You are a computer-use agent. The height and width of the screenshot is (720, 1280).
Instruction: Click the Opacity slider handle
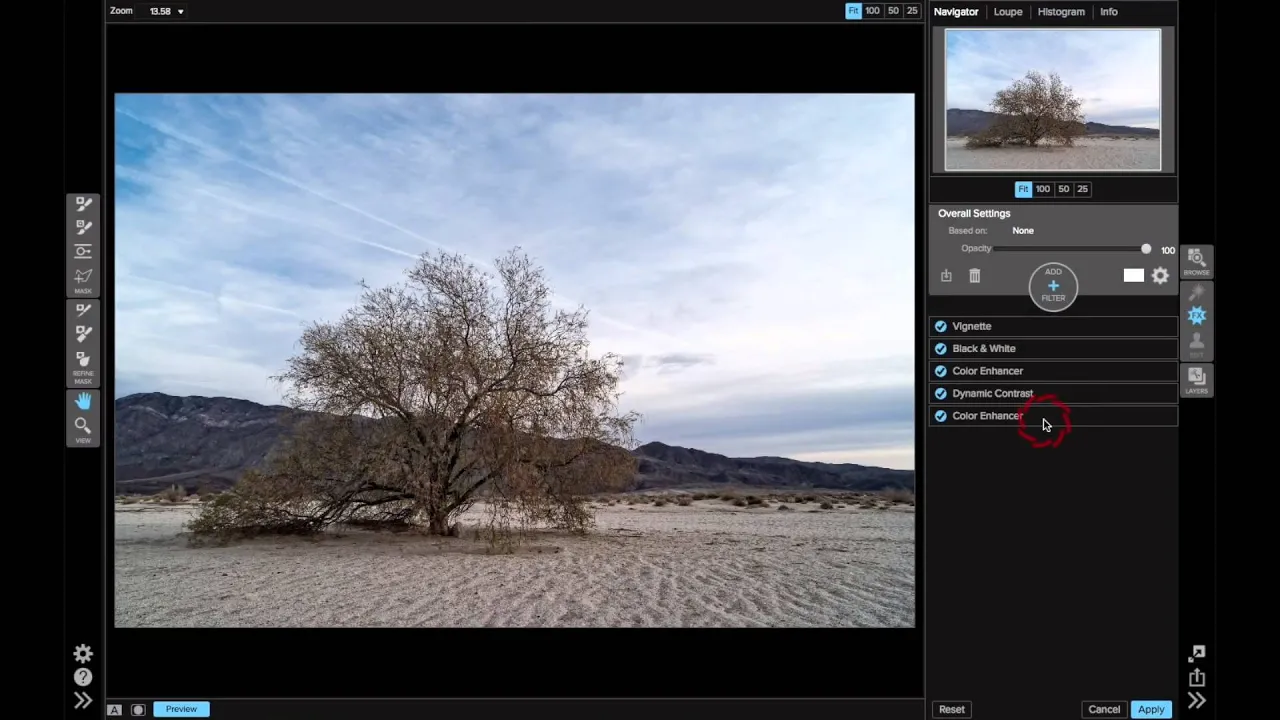(1146, 249)
